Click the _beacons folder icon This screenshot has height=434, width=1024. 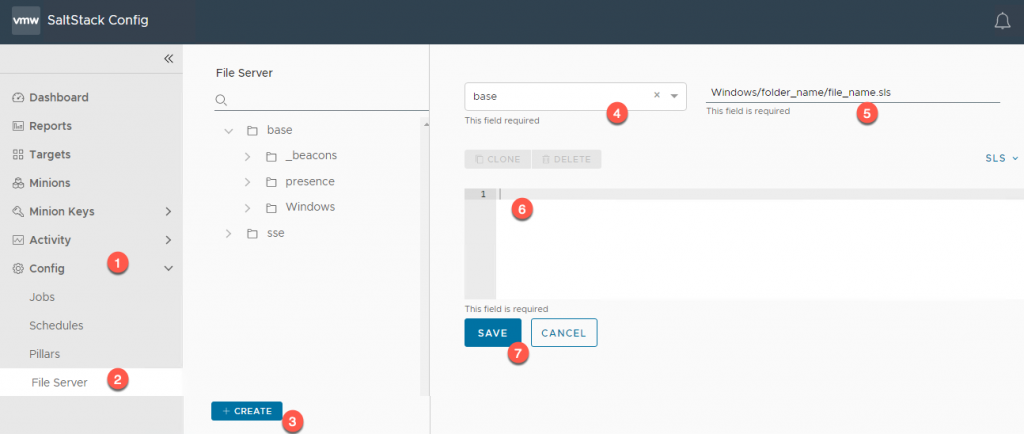[271, 157]
